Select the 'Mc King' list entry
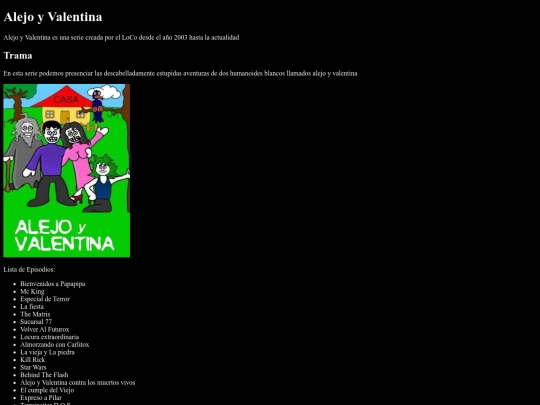Viewport: 540px width, 405px height. pos(32,291)
